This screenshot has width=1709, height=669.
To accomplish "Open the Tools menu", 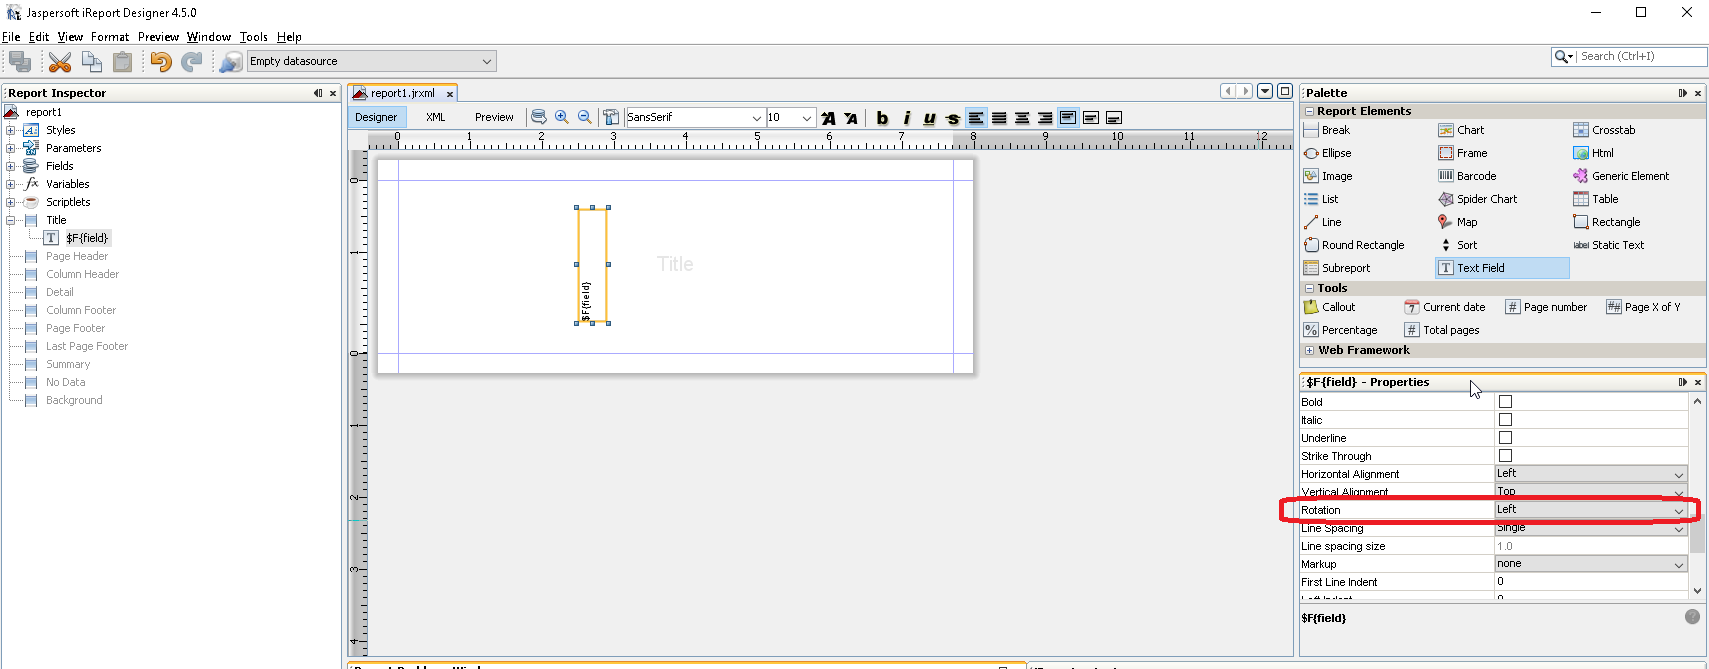I will click(254, 37).
